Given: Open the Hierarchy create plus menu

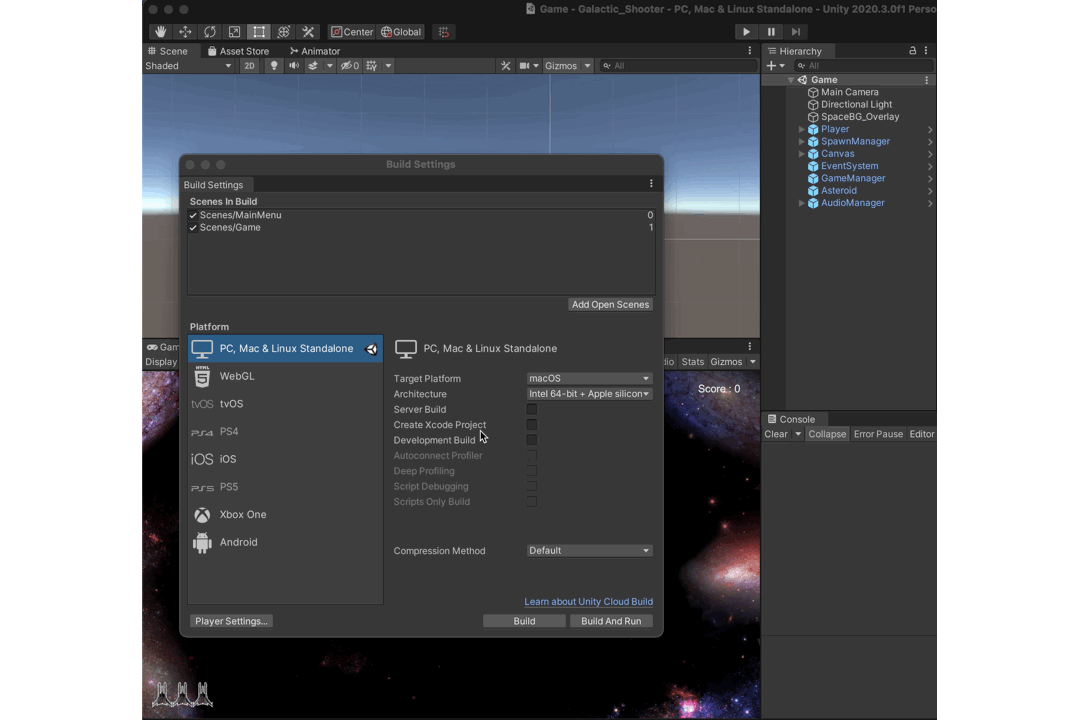Looking at the screenshot, I should point(776,65).
